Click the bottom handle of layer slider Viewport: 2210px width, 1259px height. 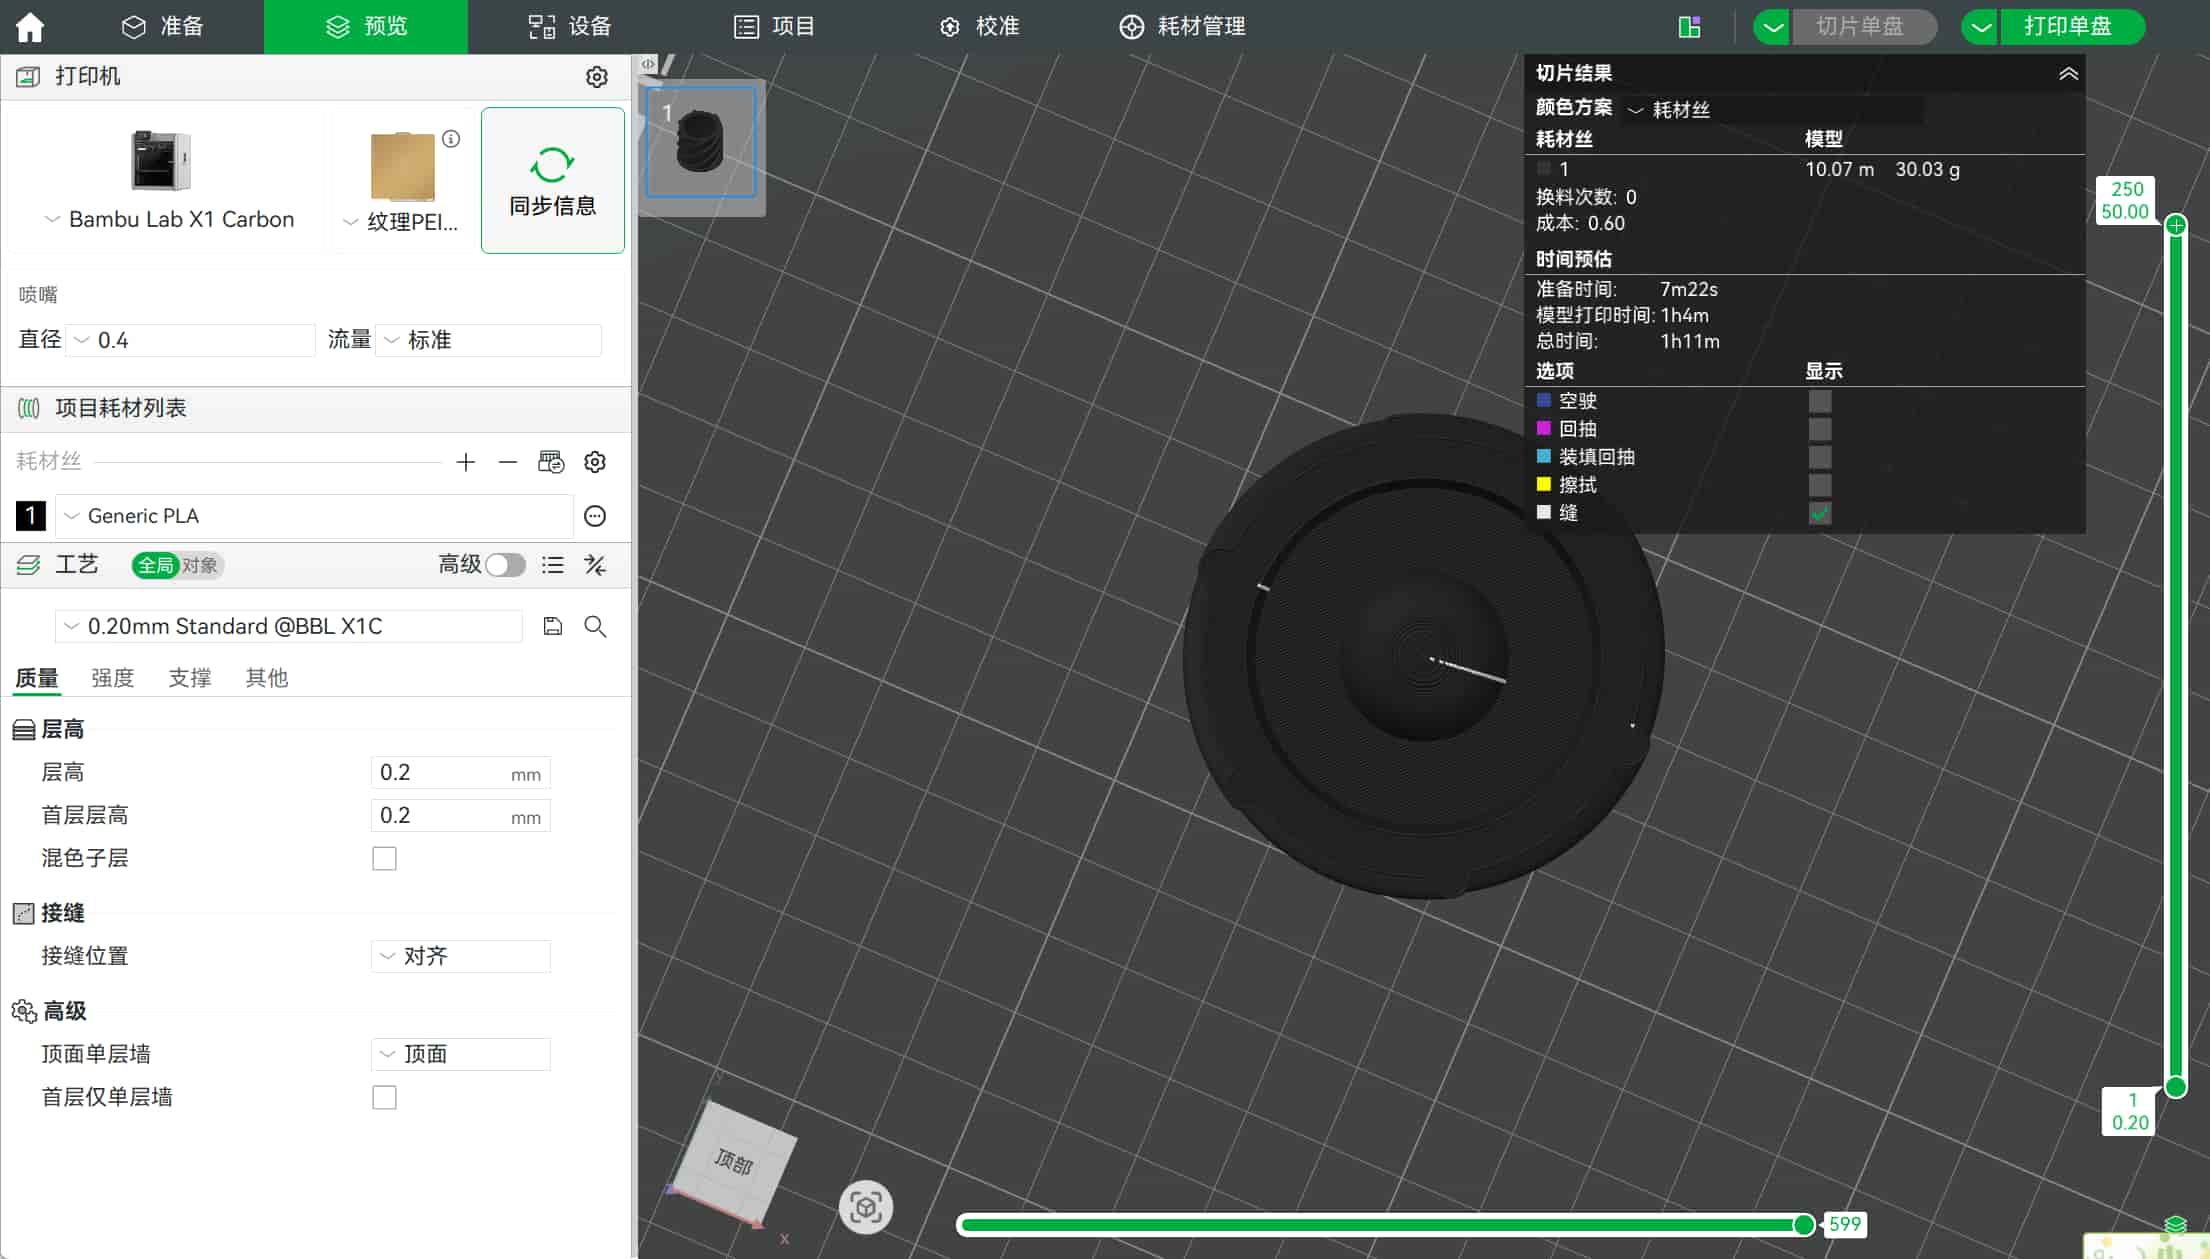[2176, 1086]
